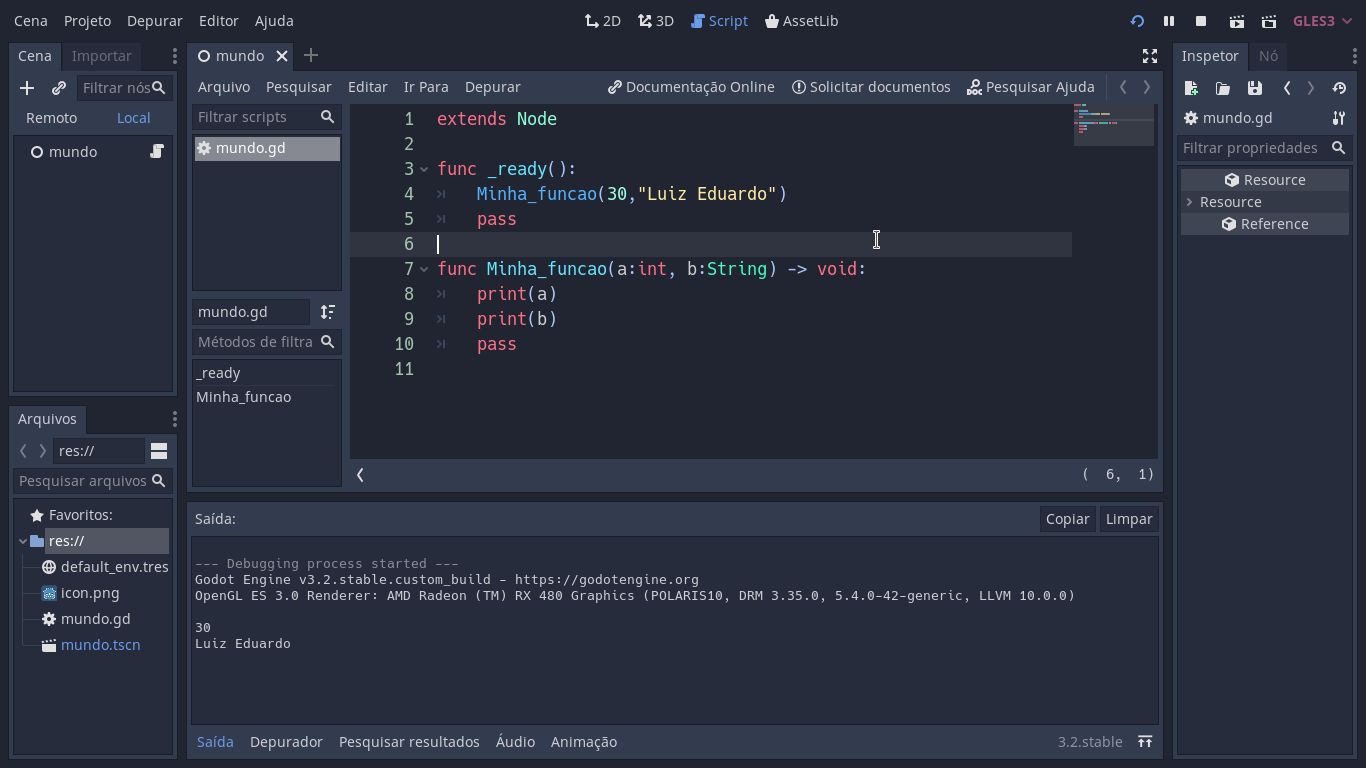Copy the output log text
Image resolution: width=1366 pixels, height=768 pixels.
(1067, 519)
